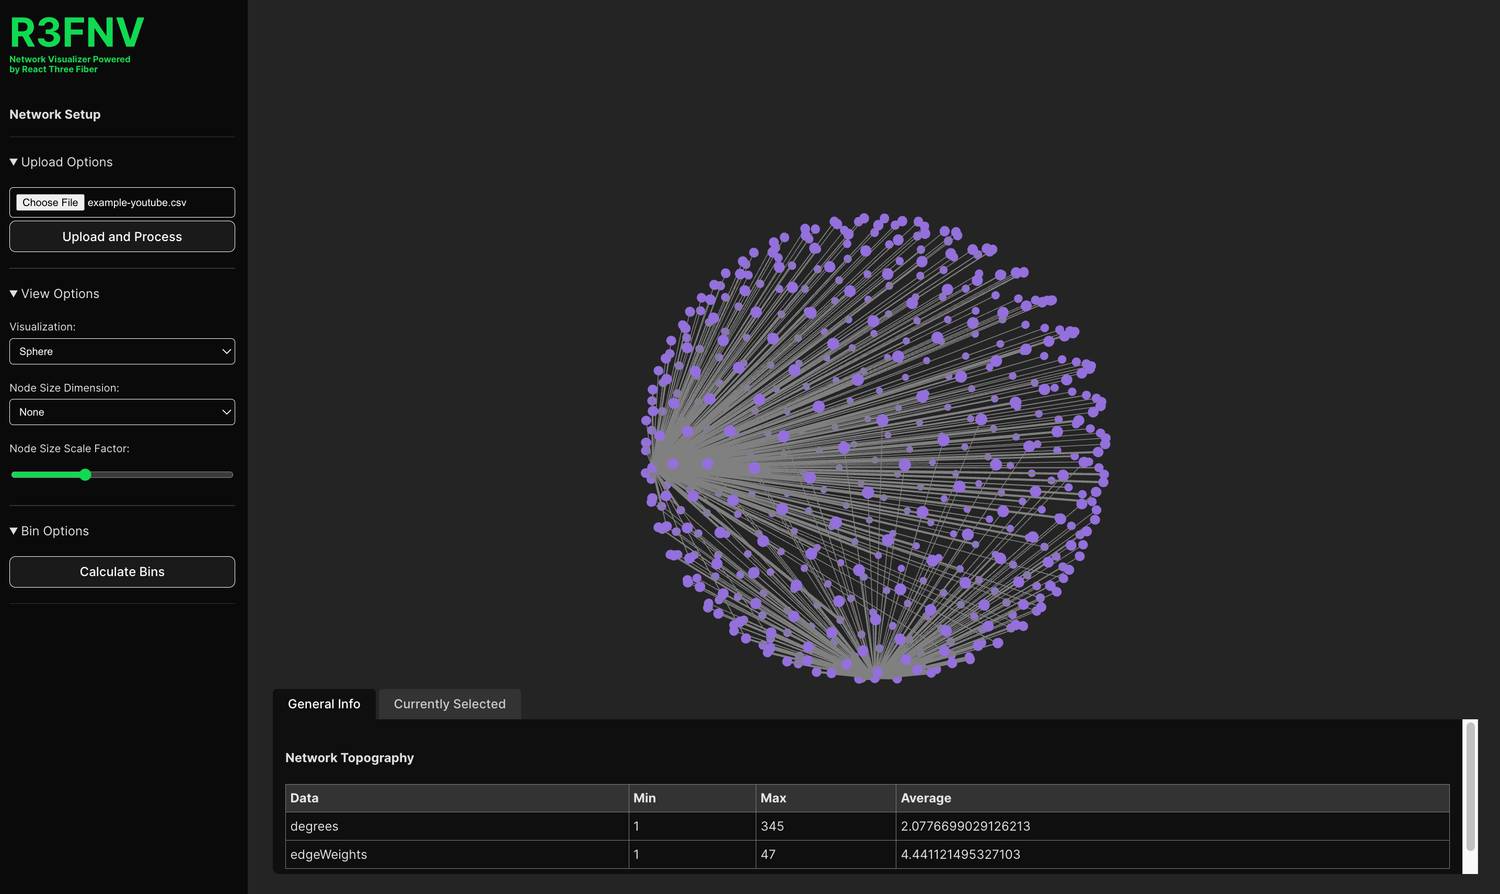
Task: Click the Node Size Scale Factor slider handle
Action: pos(85,475)
